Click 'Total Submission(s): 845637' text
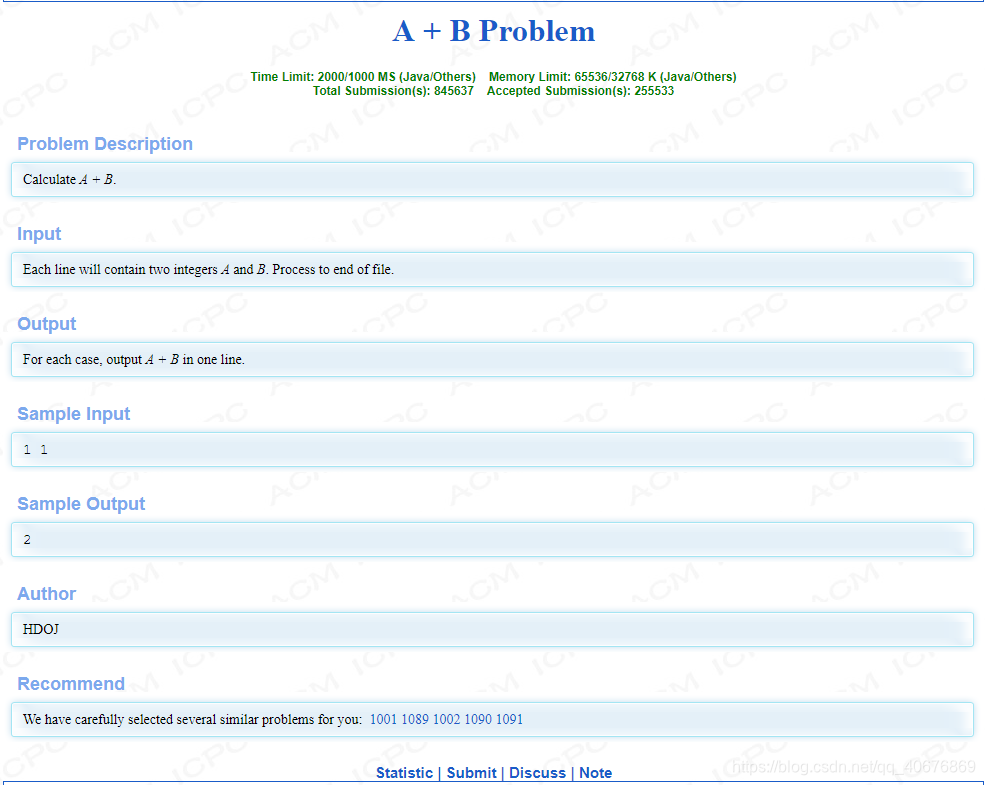The width and height of the screenshot is (985, 785). [x=393, y=90]
